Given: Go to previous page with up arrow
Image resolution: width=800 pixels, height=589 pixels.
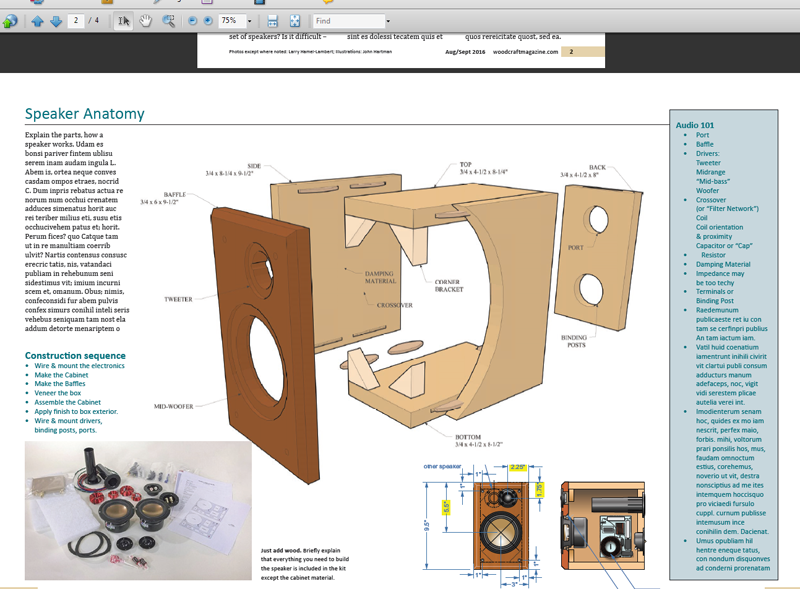Looking at the screenshot, I should tap(37, 21).
